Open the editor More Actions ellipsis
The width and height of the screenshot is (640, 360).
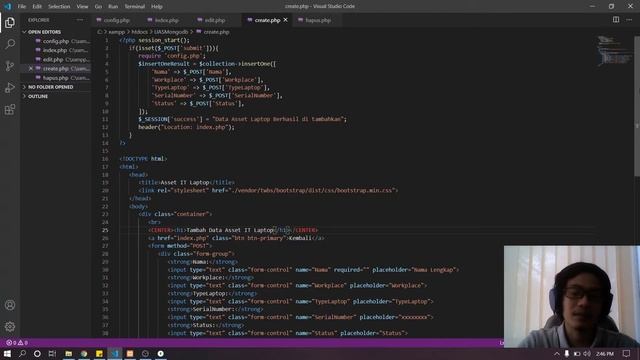[629, 20]
